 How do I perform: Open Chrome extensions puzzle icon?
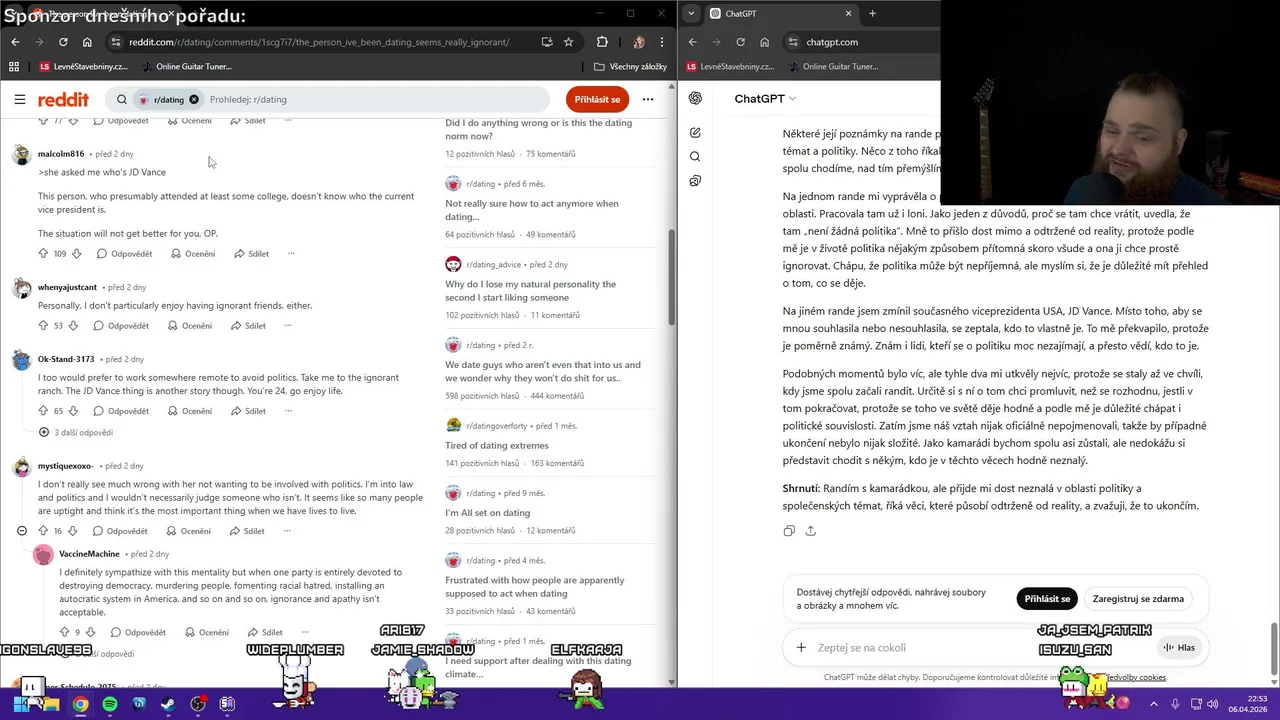coord(602,42)
